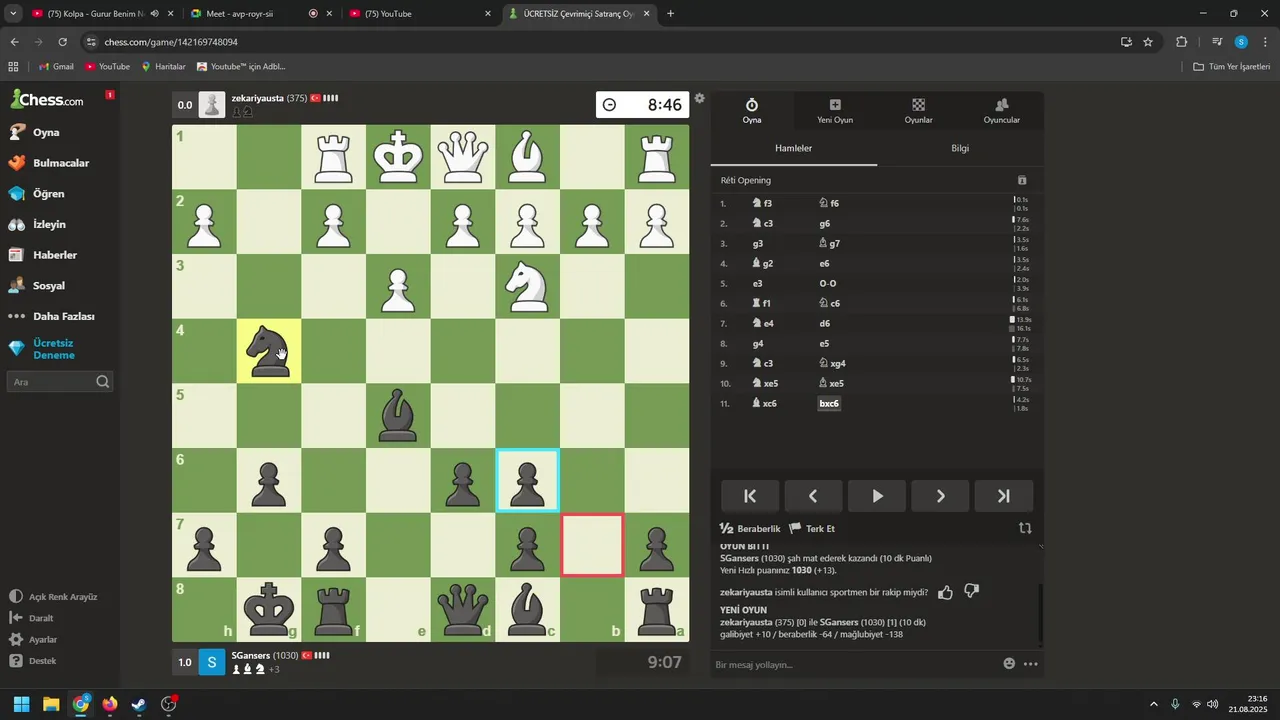Bookmark this page with star icon
The width and height of the screenshot is (1280, 720).
click(1148, 42)
